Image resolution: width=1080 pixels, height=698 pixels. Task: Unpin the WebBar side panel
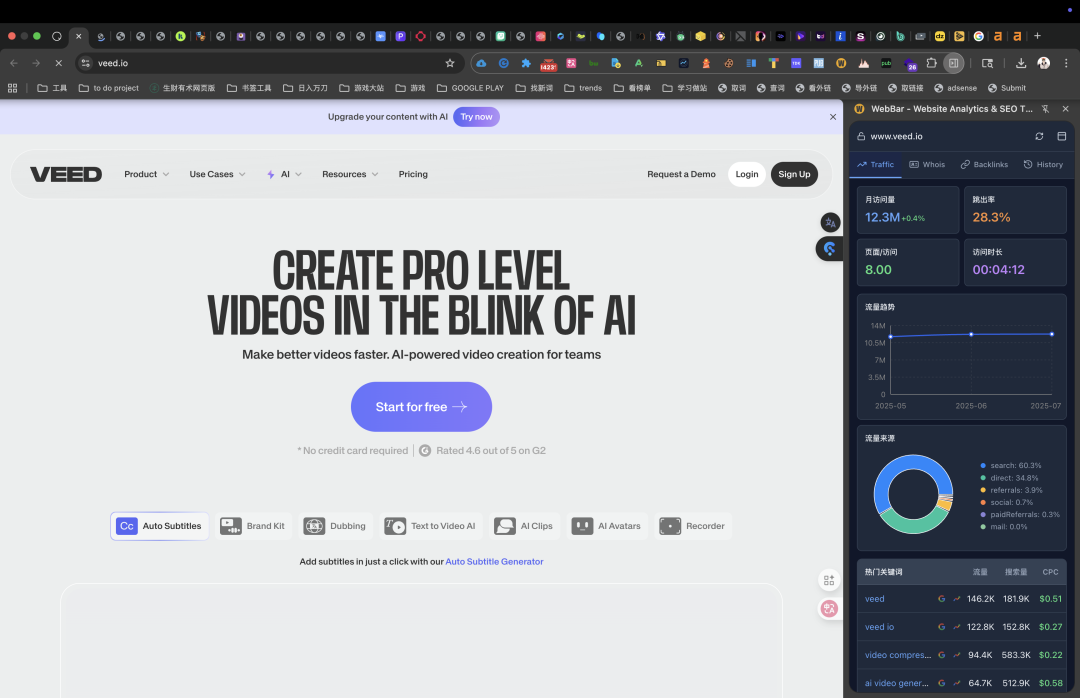(x=1046, y=109)
